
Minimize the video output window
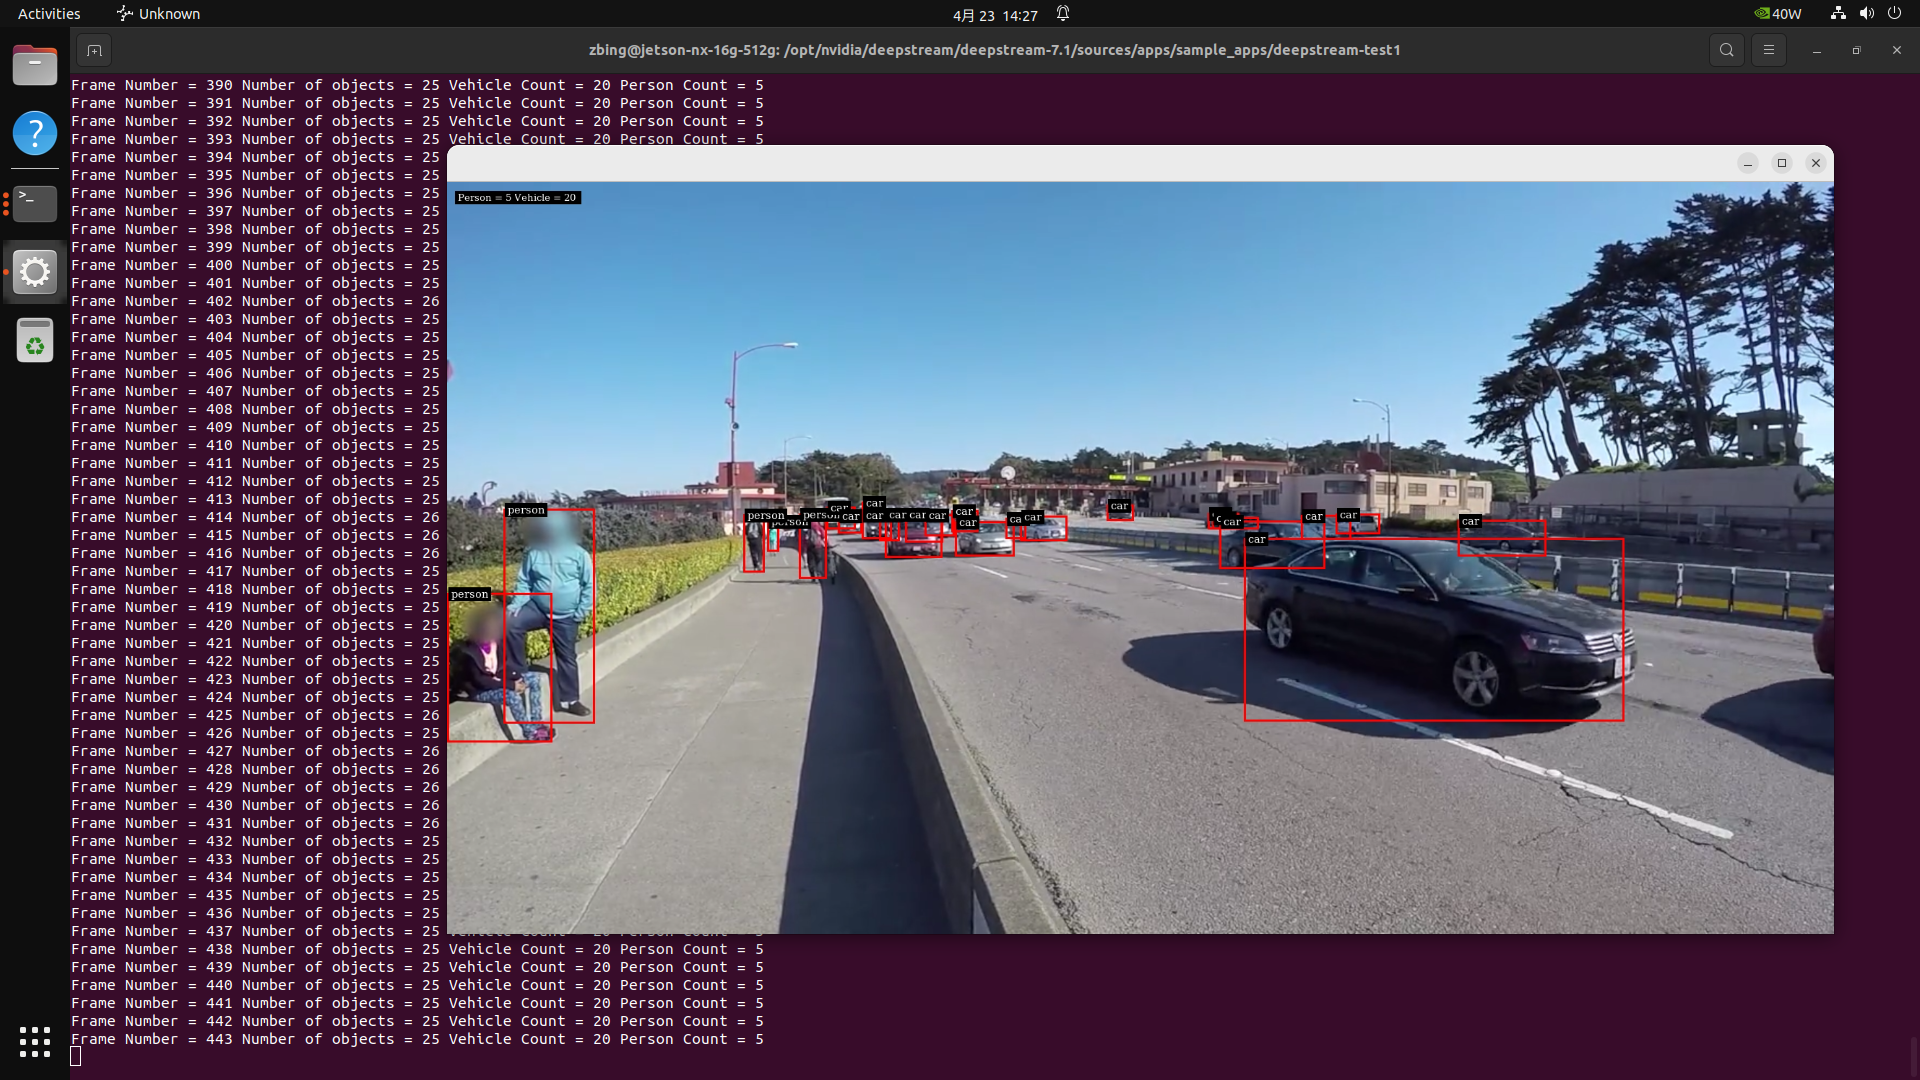[1747, 163]
